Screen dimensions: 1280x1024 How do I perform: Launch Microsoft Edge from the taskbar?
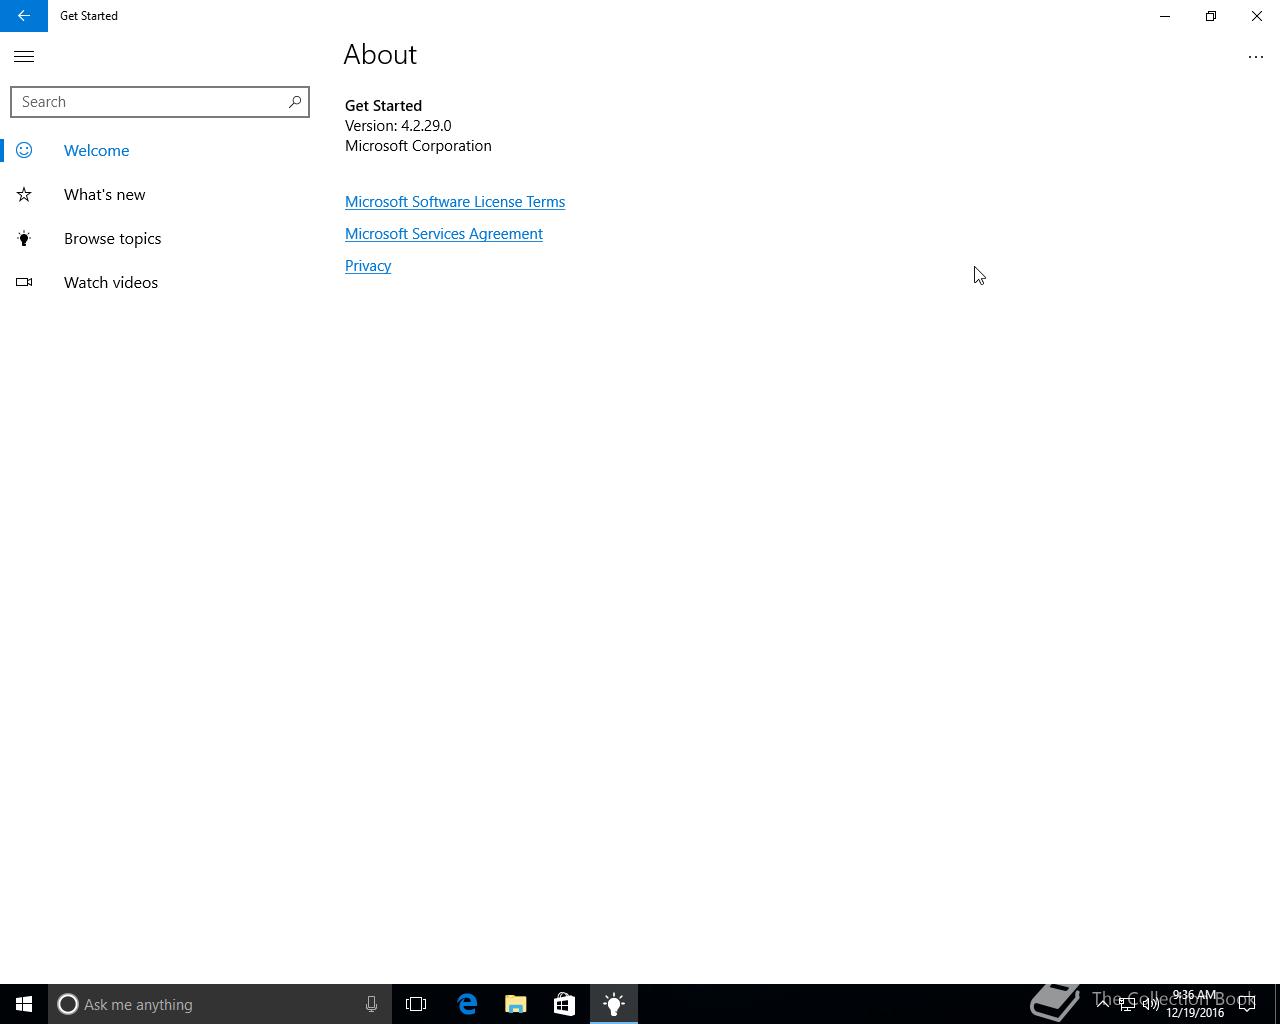tap(467, 1004)
